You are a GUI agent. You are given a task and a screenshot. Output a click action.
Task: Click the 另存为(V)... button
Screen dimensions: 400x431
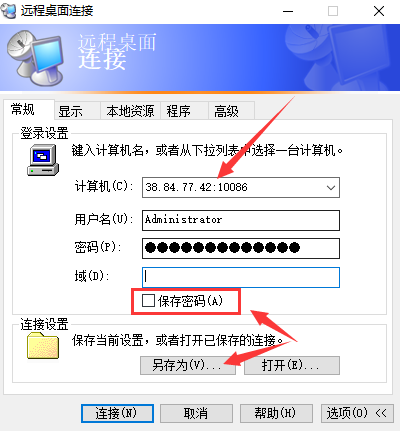tap(188, 366)
